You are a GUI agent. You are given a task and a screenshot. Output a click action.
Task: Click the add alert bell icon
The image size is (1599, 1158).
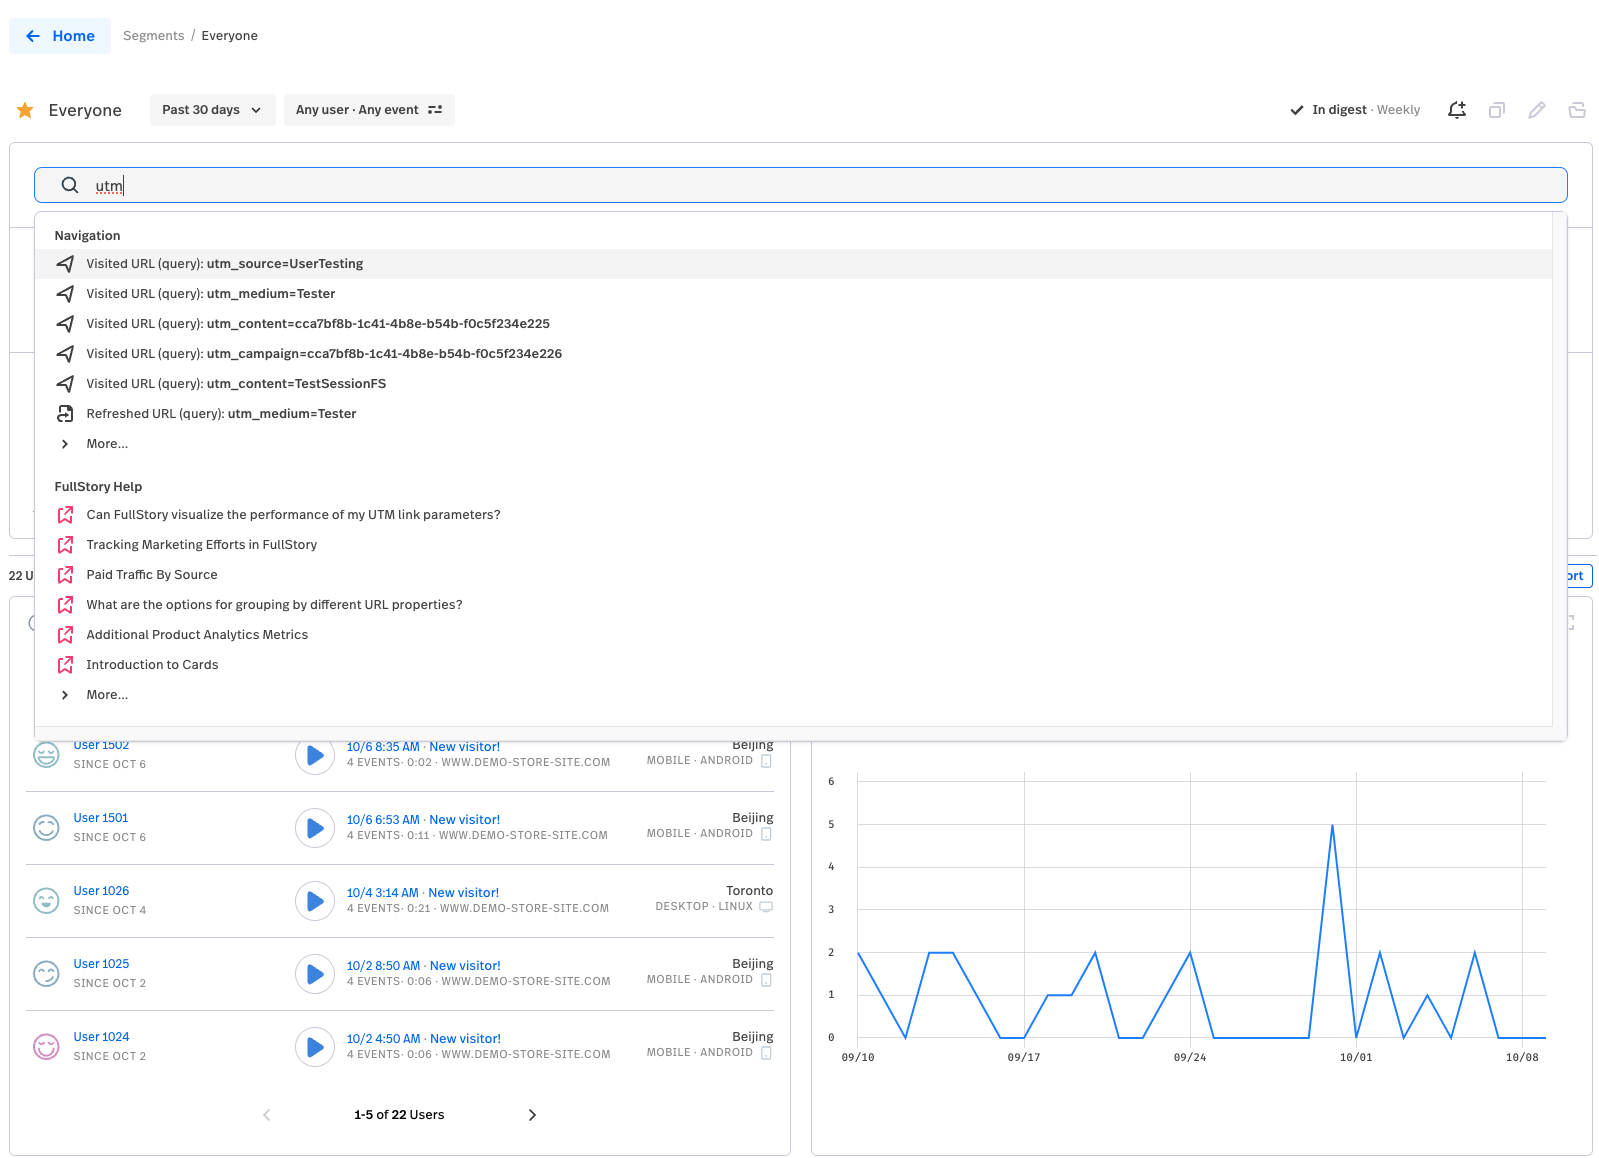click(x=1457, y=110)
